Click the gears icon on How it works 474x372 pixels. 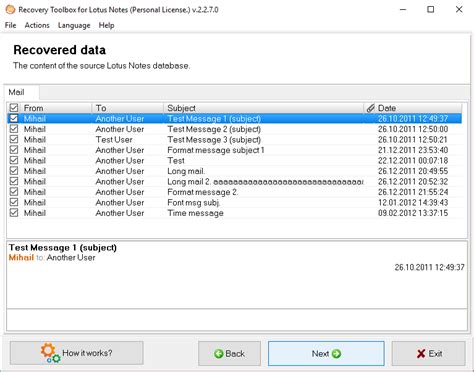[50, 353]
